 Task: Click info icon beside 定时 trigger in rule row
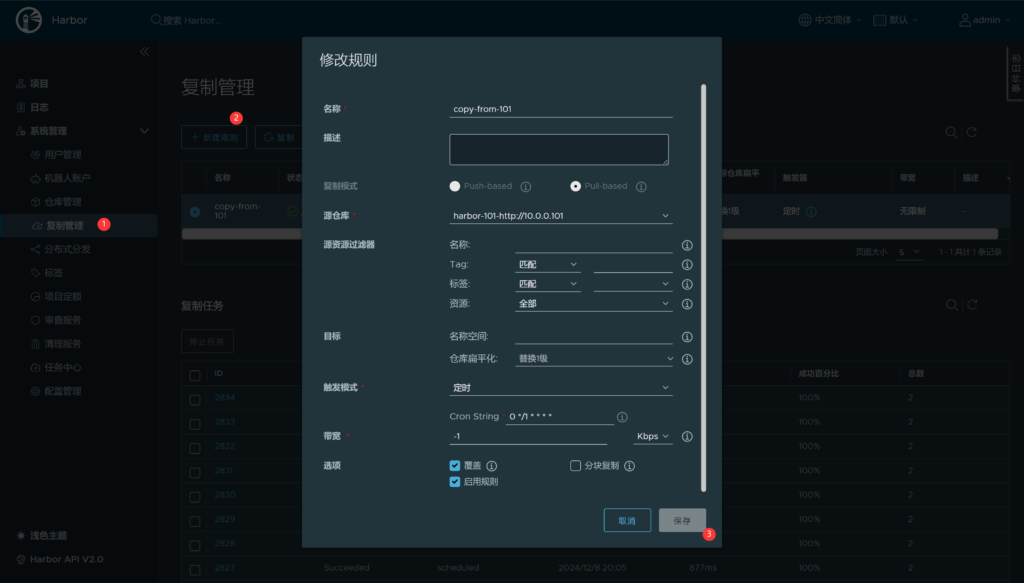[x=811, y=212]
